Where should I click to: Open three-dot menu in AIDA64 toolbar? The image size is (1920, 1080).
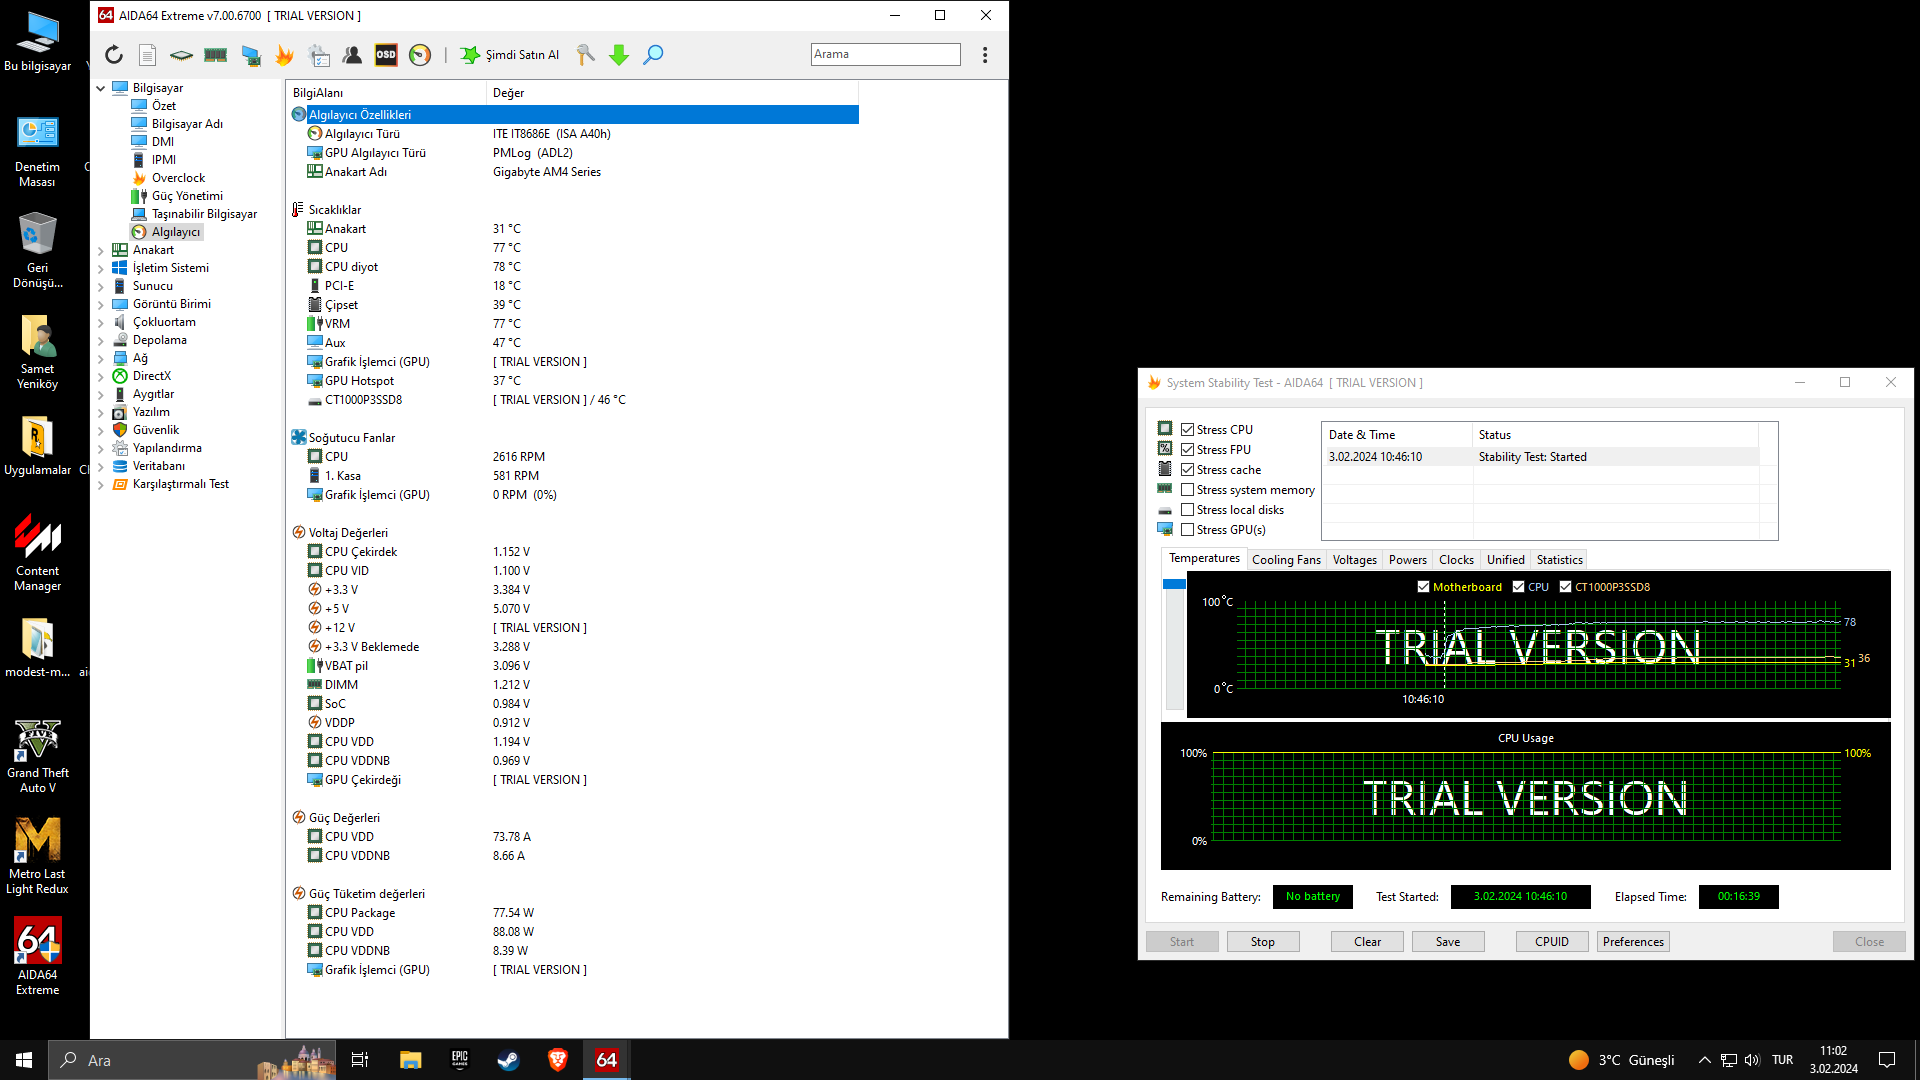coord(985,55)
